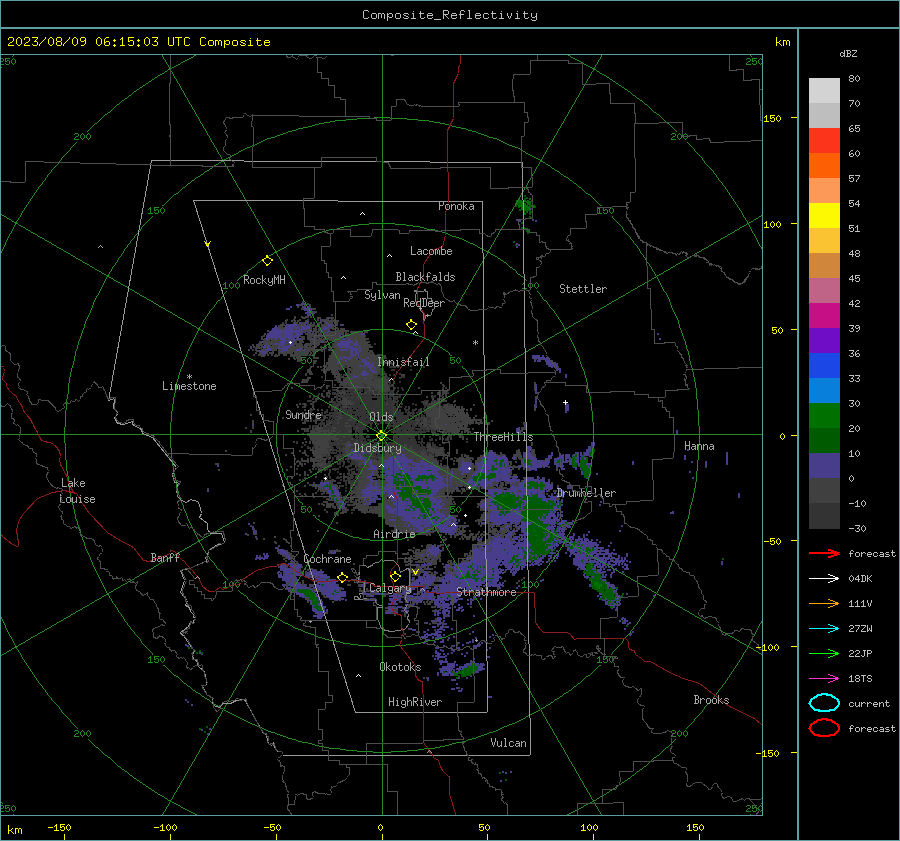Click the green radar echo north of Stettler
The width and height of the screenshot is (900, 841).
524,205
